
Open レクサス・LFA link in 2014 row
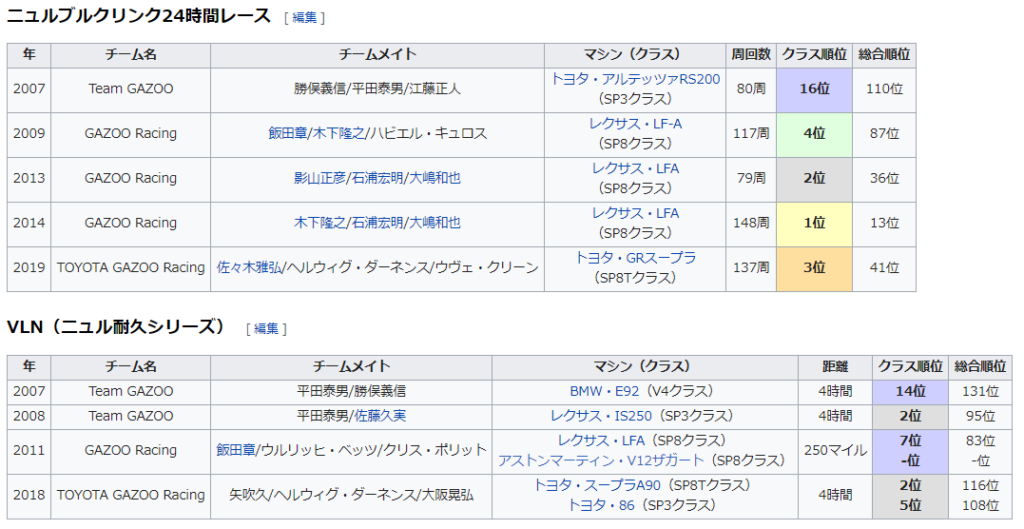coord(635,213)
